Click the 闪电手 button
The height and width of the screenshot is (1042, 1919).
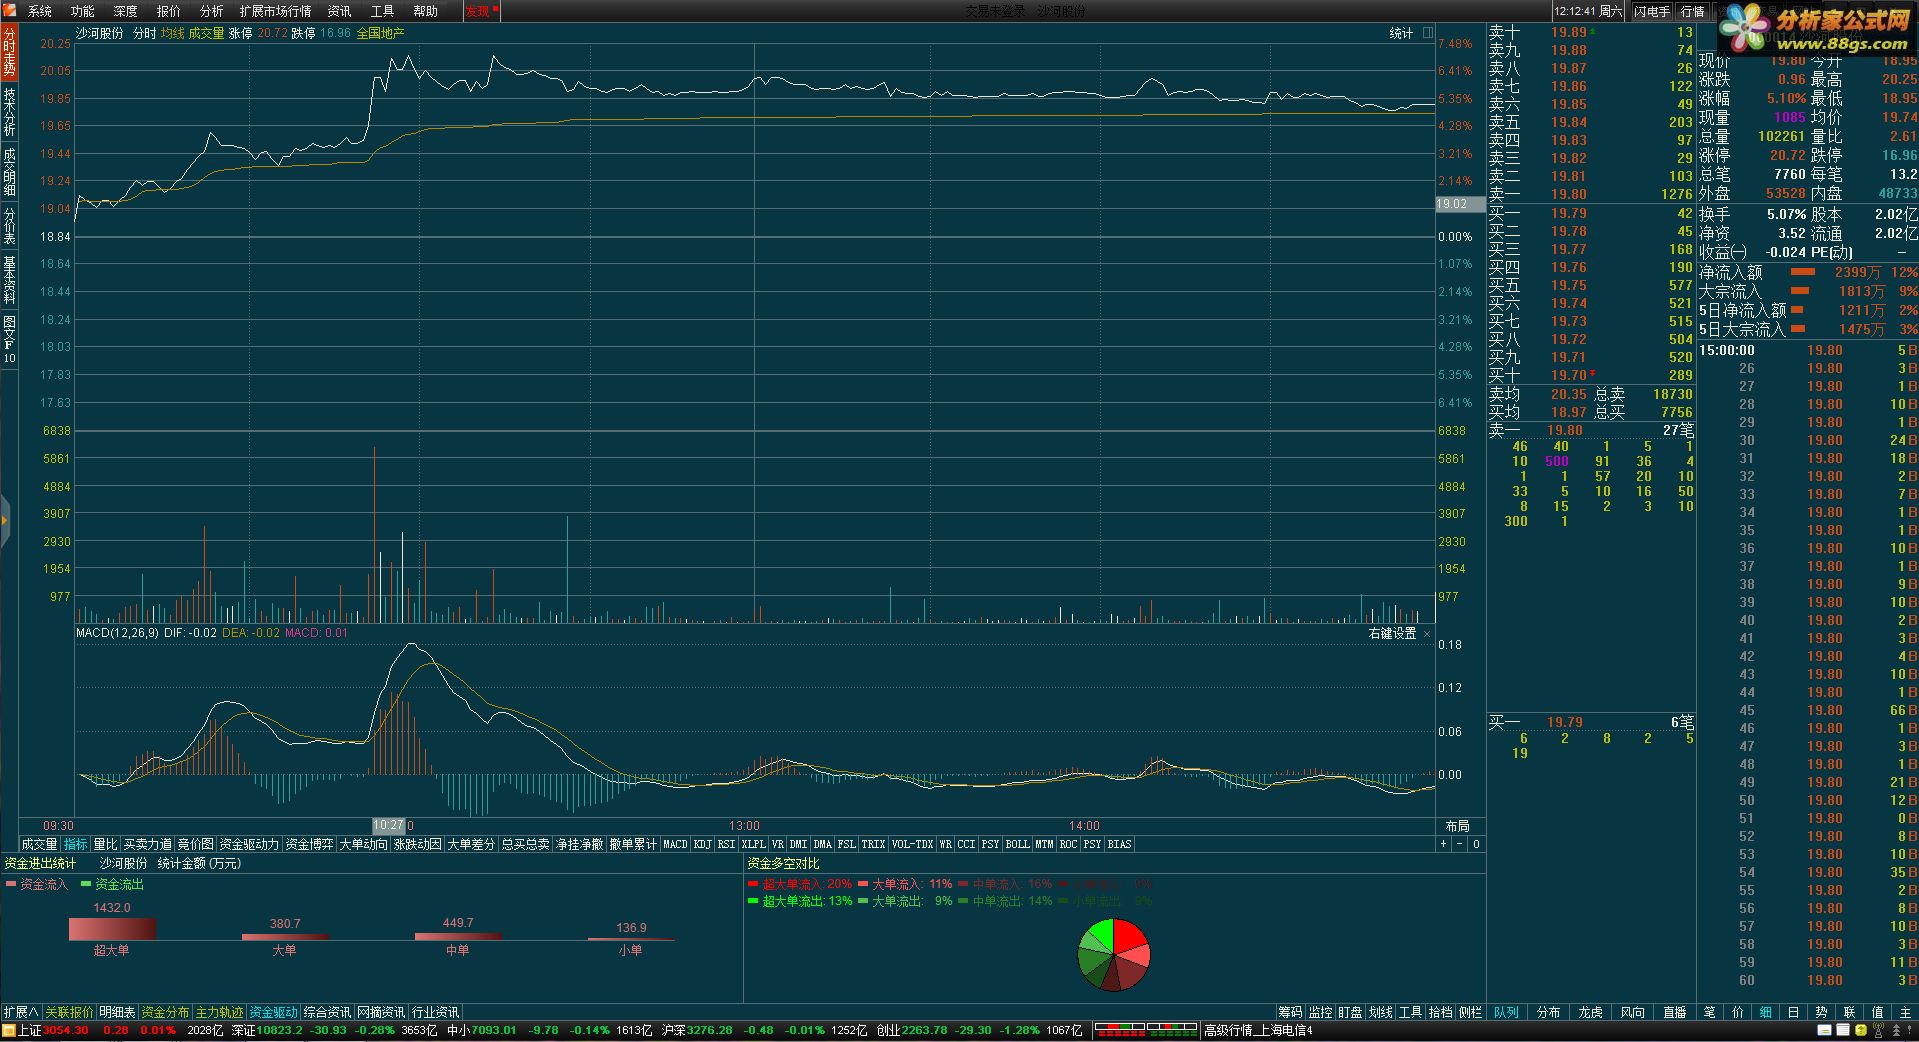point(1652,11)
